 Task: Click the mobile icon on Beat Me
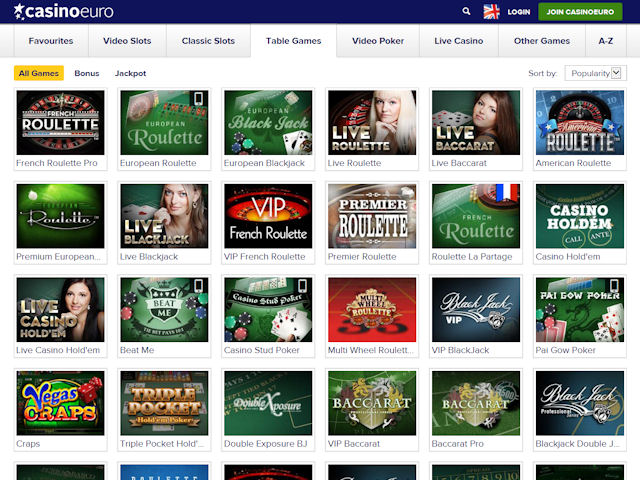(198, 285)
